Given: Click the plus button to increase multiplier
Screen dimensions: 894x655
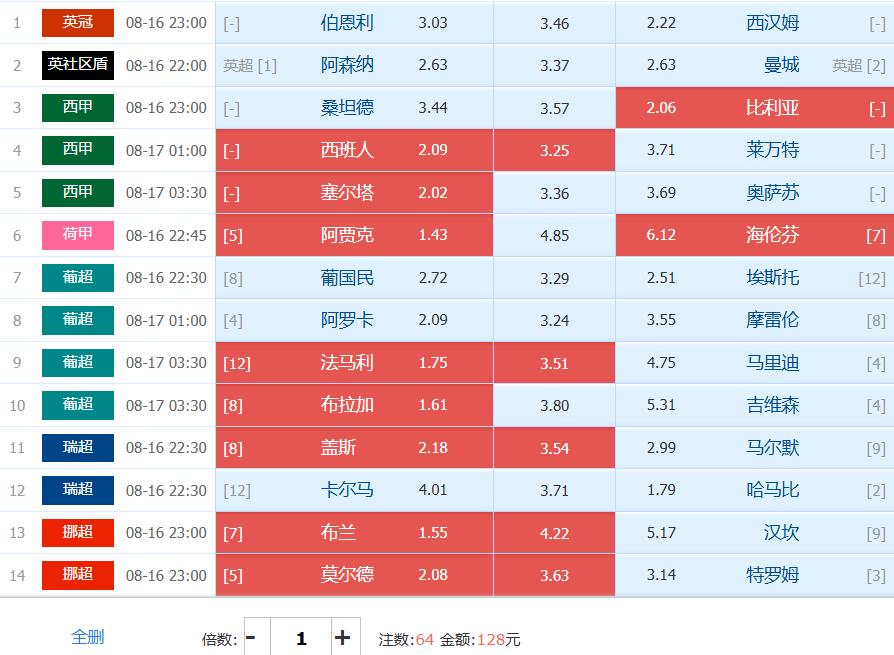Looking at the screenshot, I should click(x=343, y=637).
